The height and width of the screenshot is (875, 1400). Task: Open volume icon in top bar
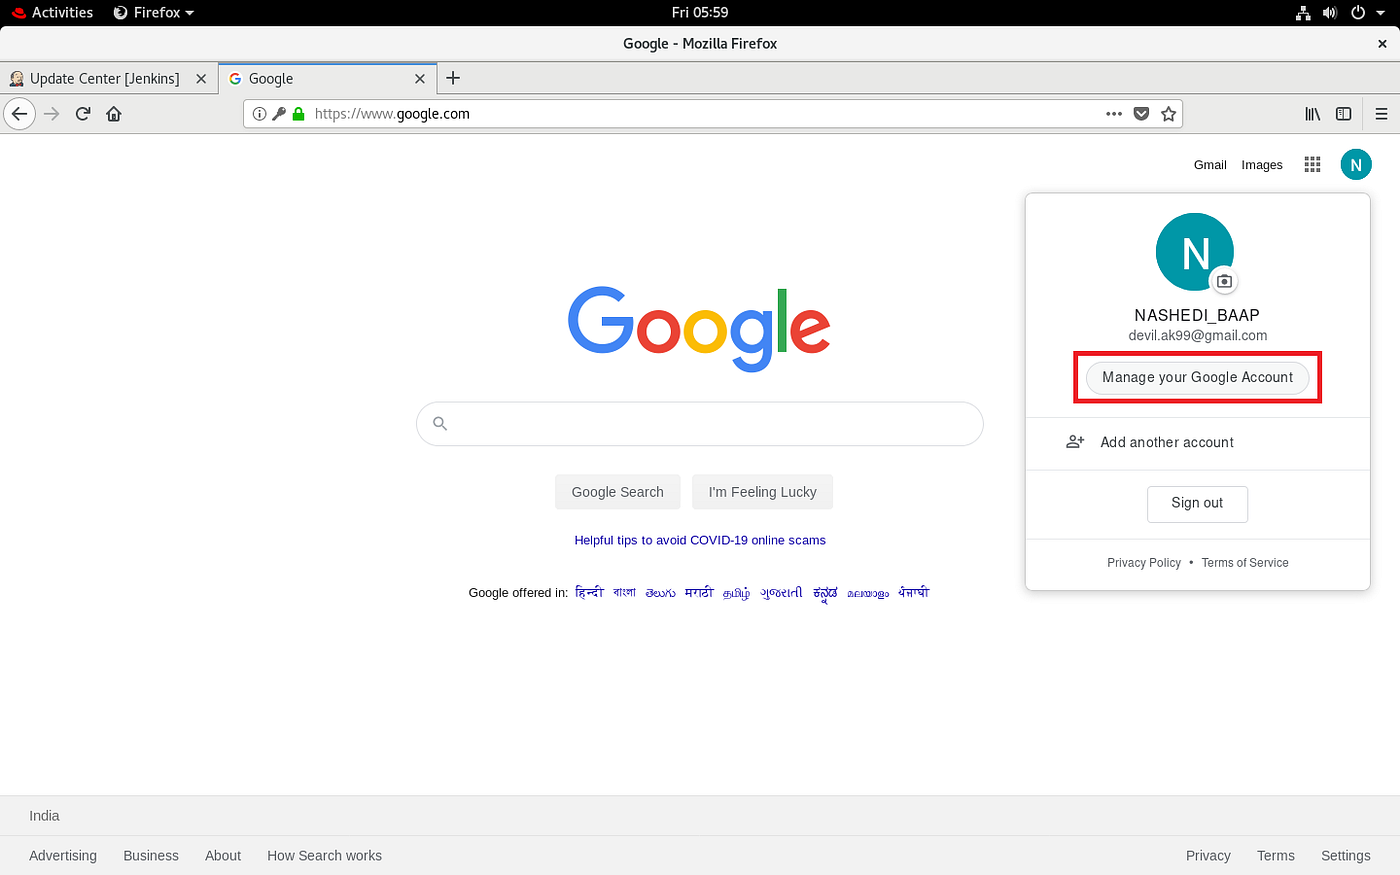point(1329,13)
